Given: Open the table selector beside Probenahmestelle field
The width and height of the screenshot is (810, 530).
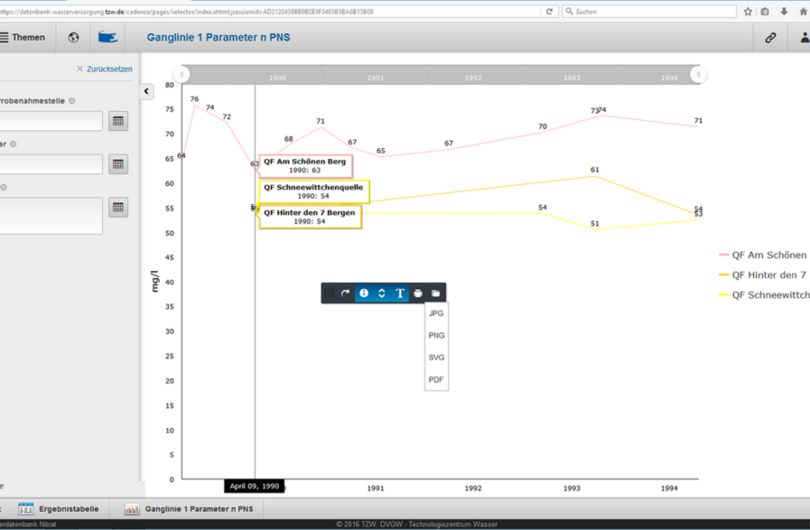Looking at the screenshot, I should coord(118,121).
